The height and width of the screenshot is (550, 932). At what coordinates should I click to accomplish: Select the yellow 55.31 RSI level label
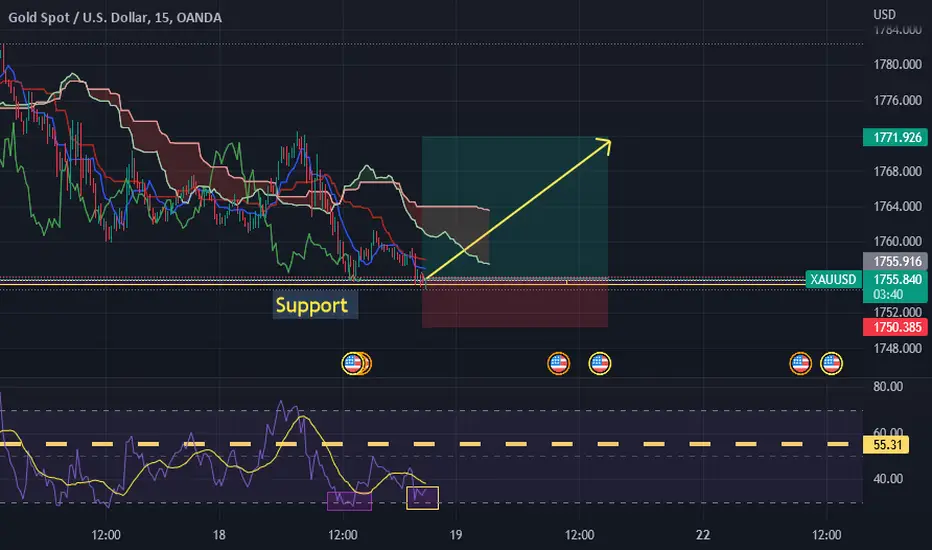tap(886, 445)
